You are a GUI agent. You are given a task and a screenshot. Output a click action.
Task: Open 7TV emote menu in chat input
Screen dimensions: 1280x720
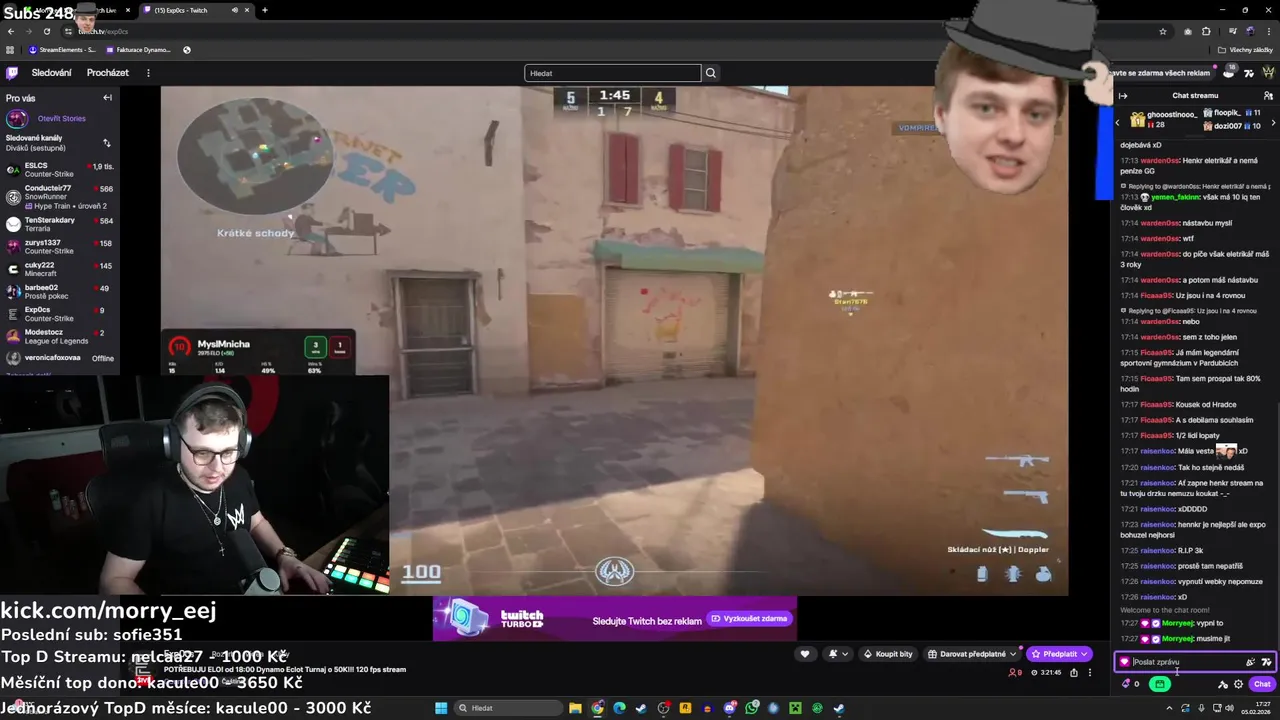(1266, 662)
